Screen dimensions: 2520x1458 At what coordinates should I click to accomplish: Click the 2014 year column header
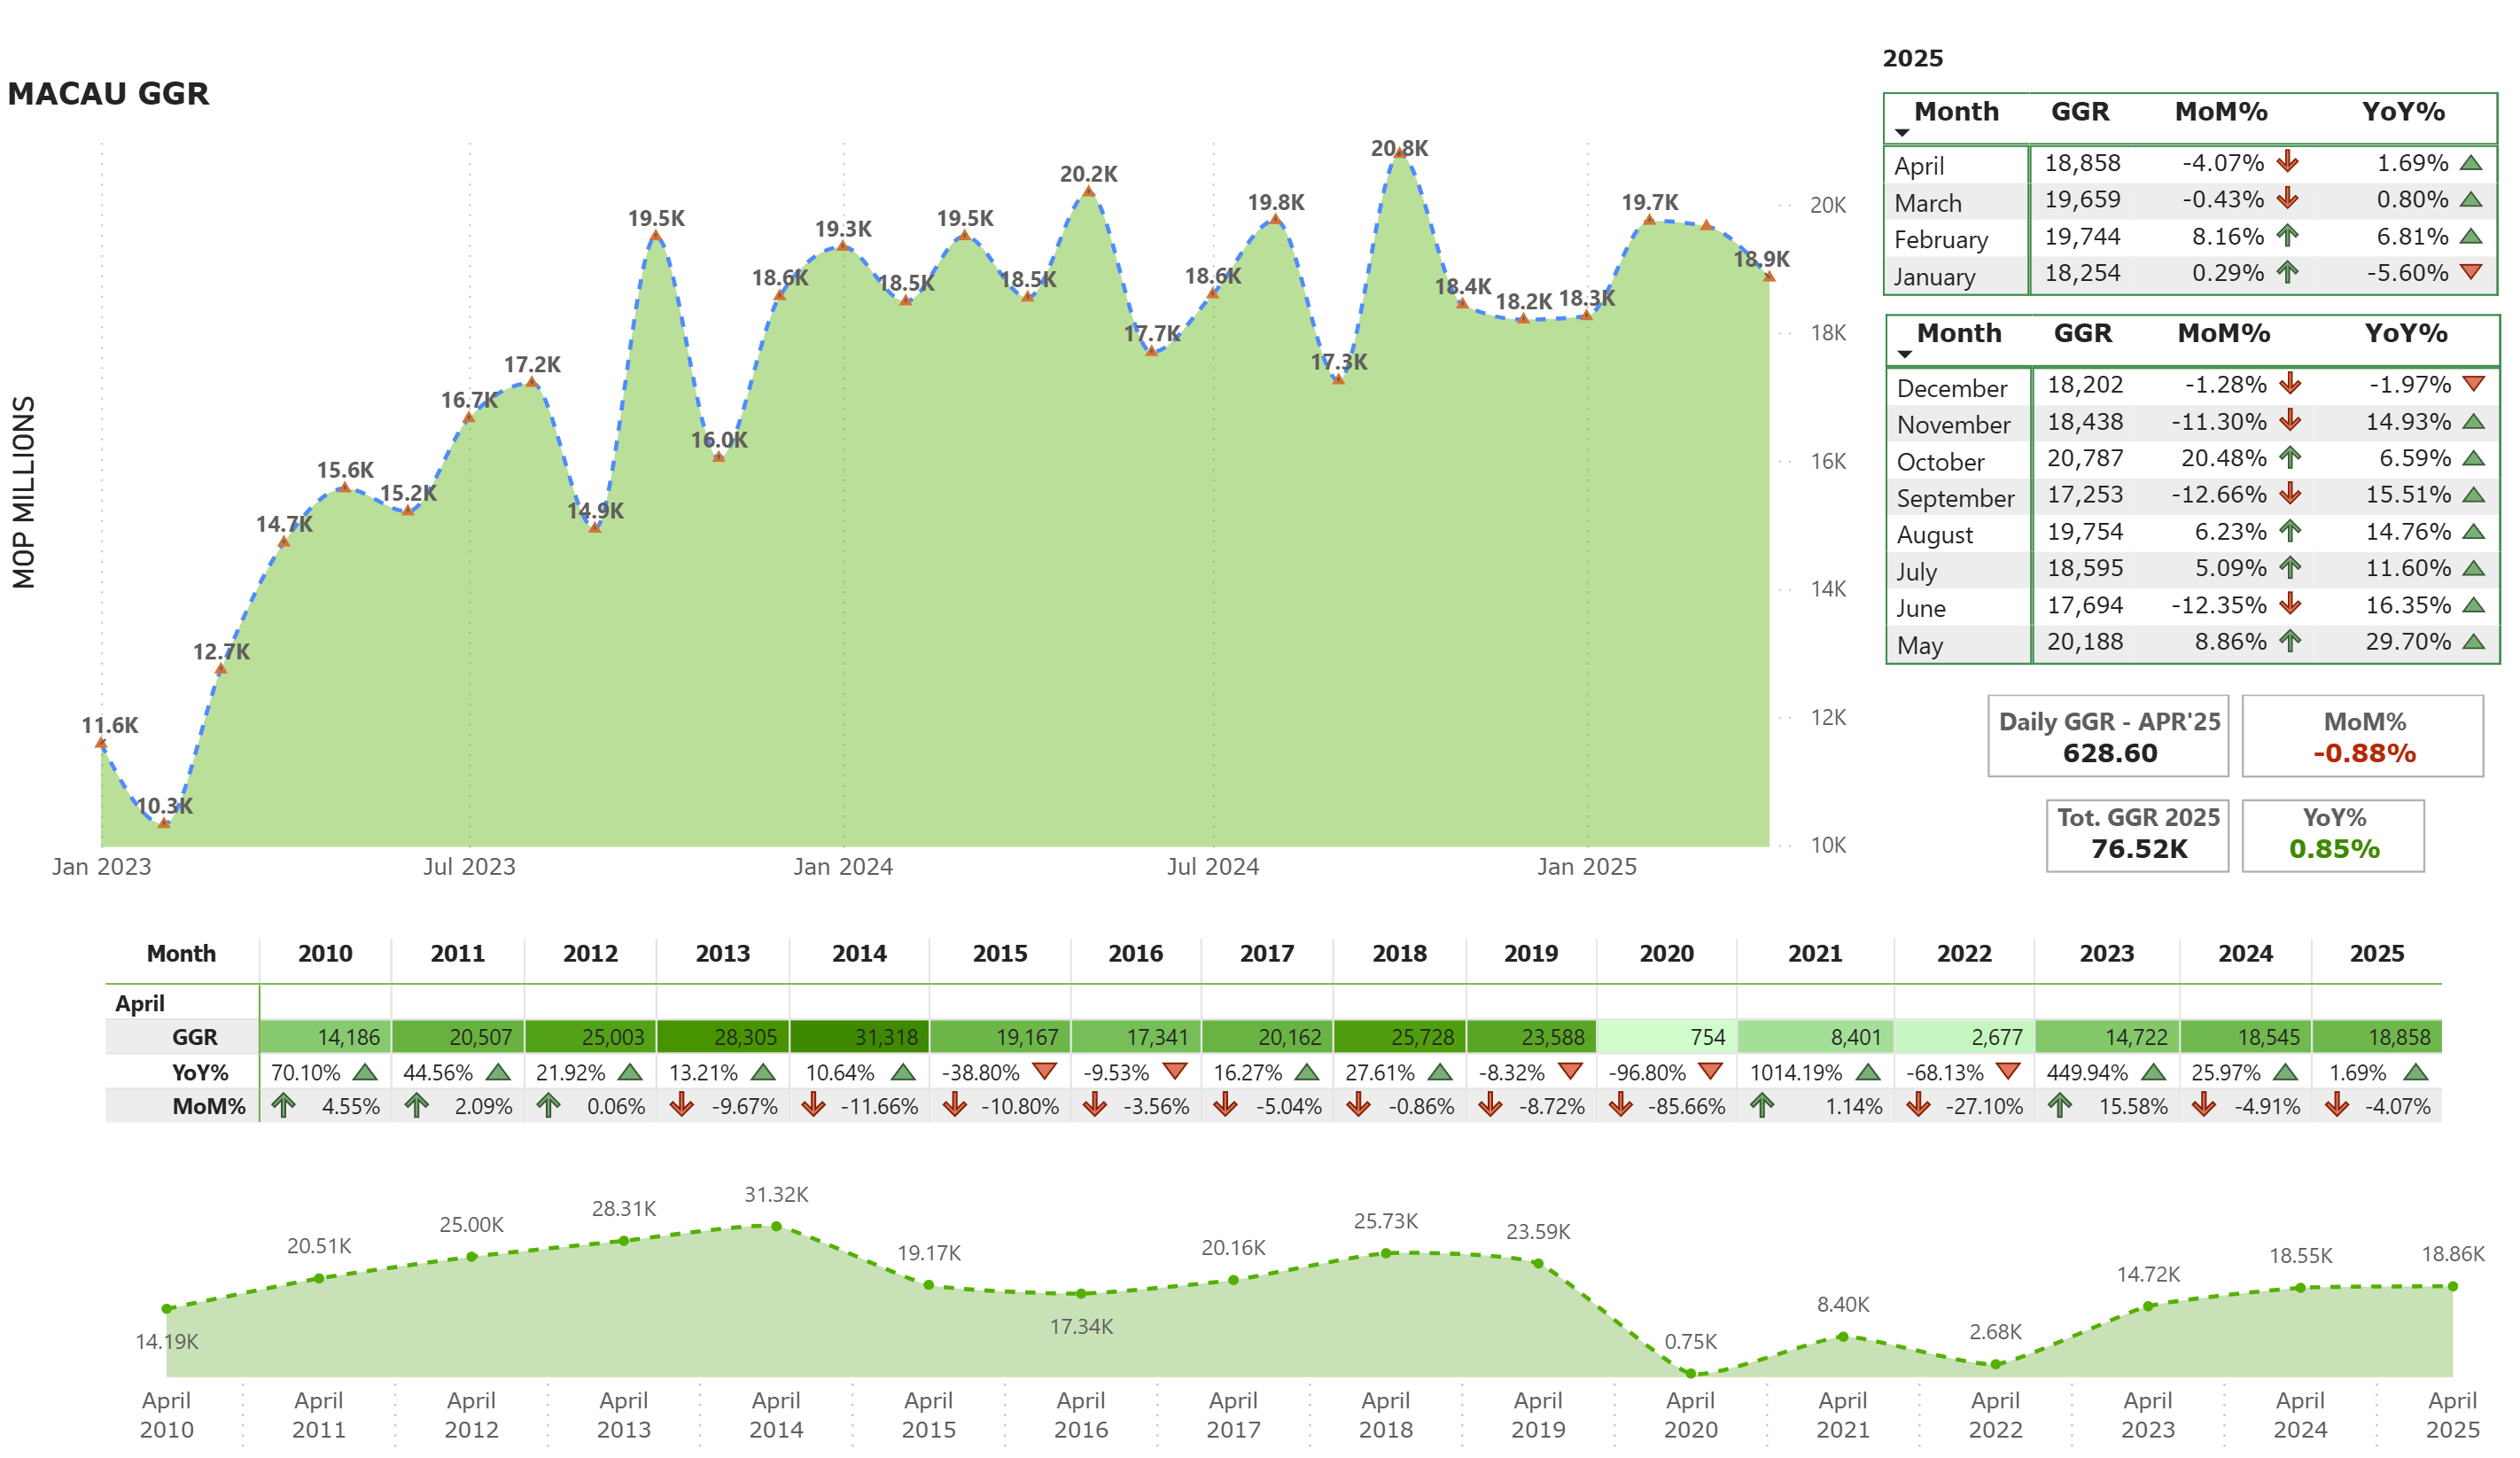tap(859, 953)
